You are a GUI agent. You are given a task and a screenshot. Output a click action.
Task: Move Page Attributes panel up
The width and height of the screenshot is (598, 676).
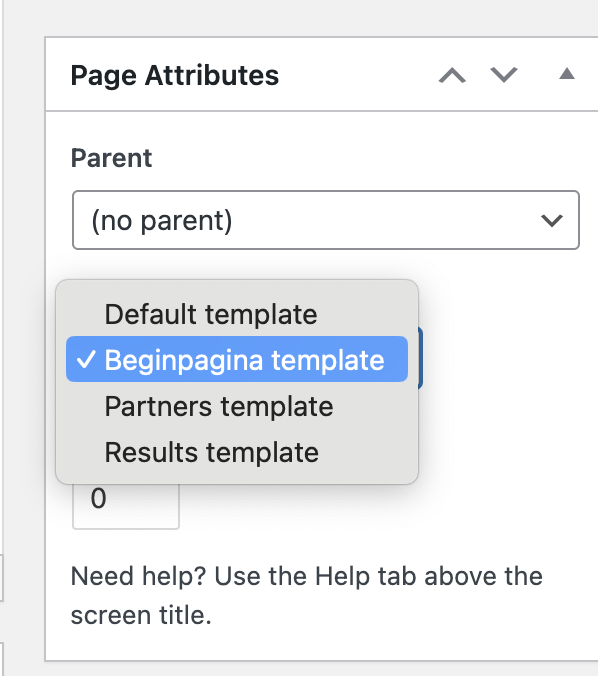coord(452,75)
